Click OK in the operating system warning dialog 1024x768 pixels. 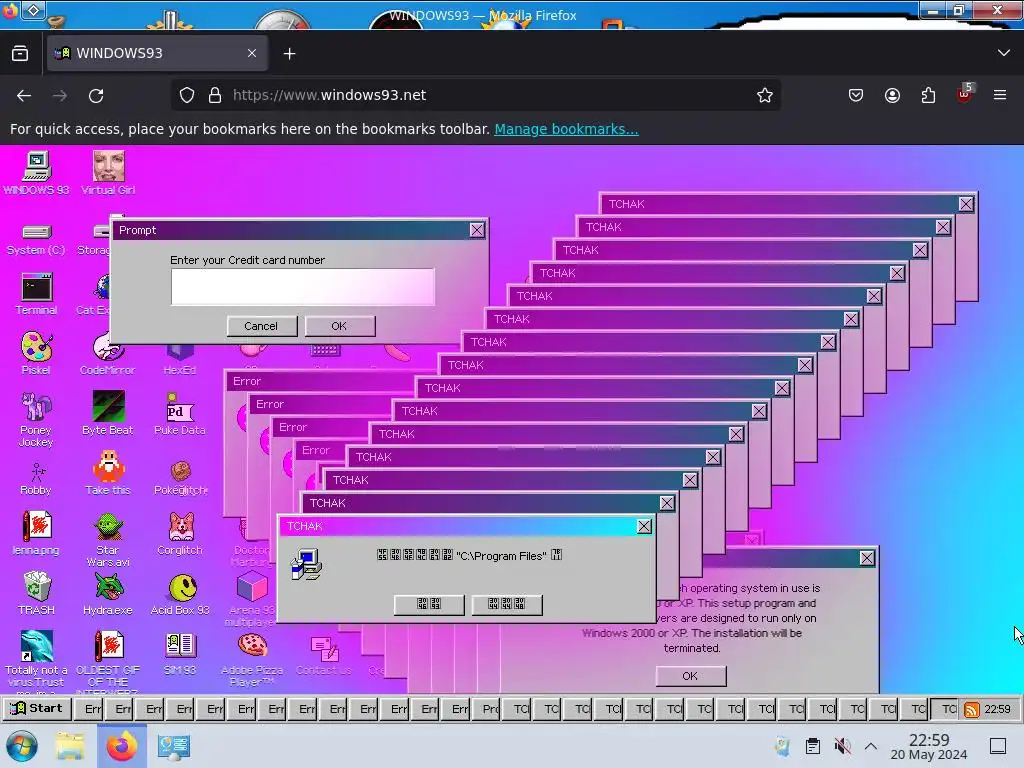tap(690, 676)
